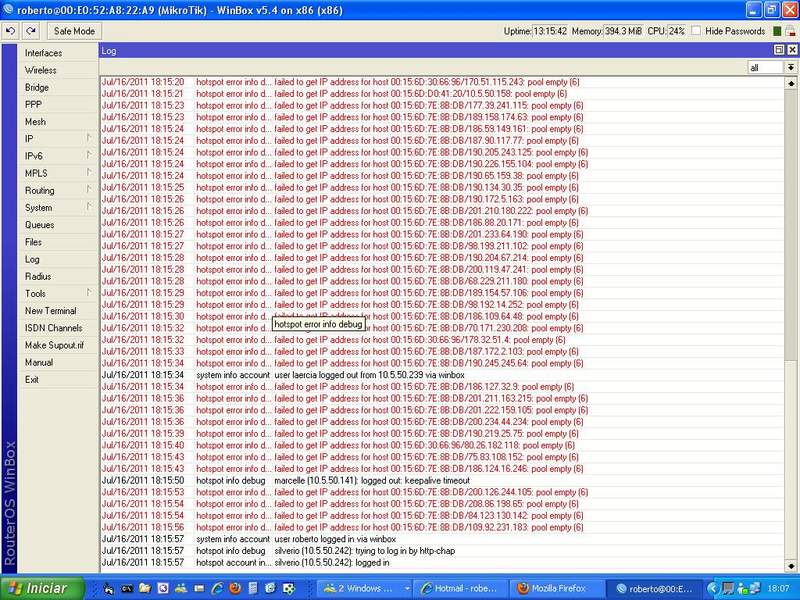The image size is (800, 600).
Task: Select log row with host address 170.51.115.243
Action: (442, 82)
